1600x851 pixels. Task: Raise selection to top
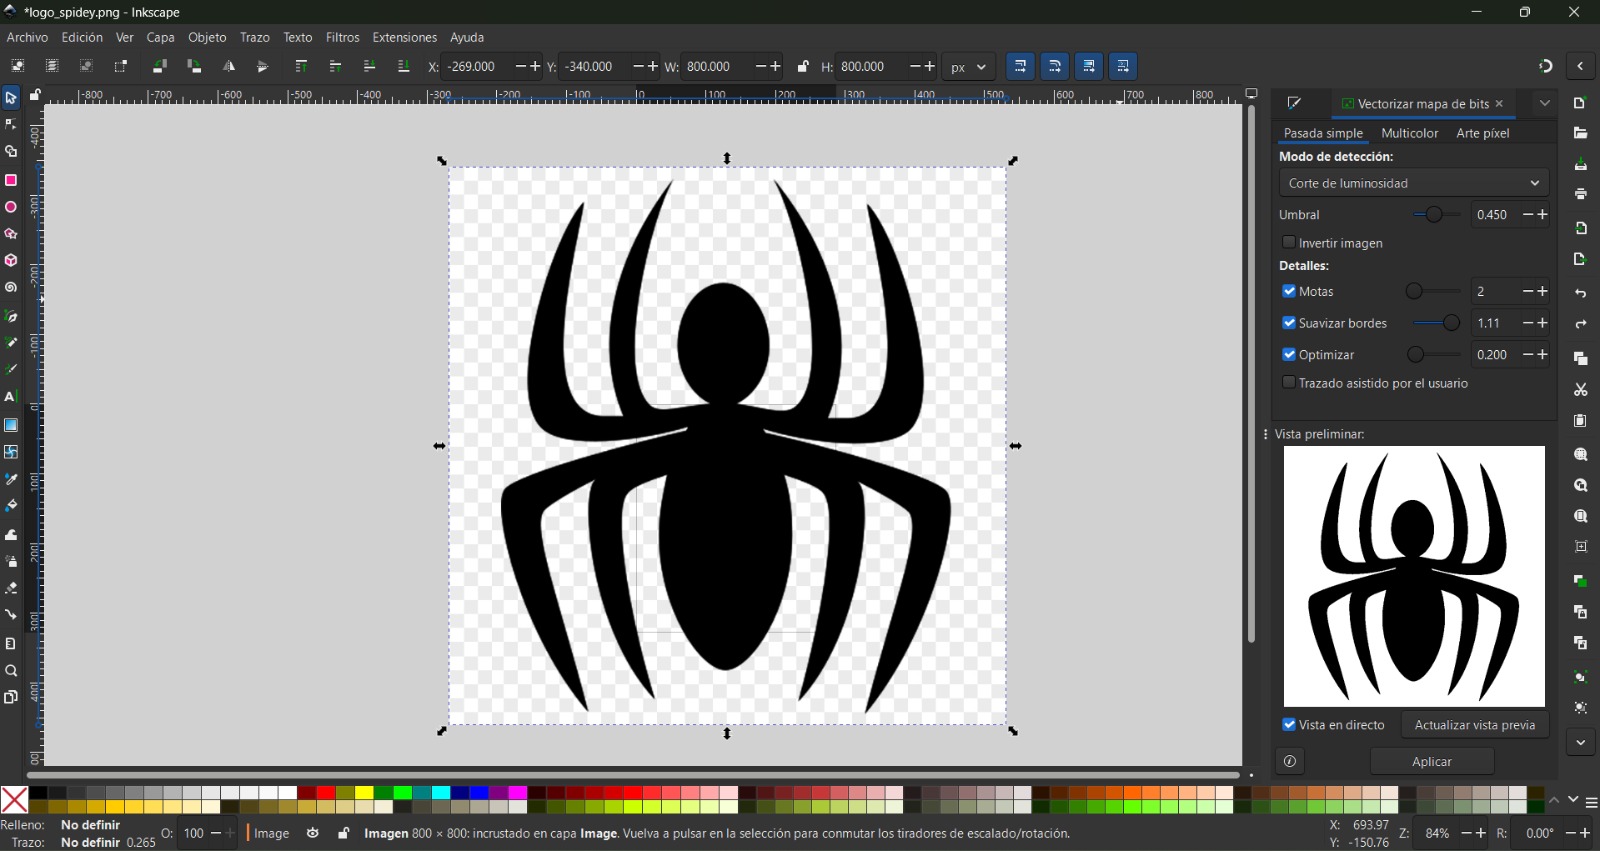[301, 66]
